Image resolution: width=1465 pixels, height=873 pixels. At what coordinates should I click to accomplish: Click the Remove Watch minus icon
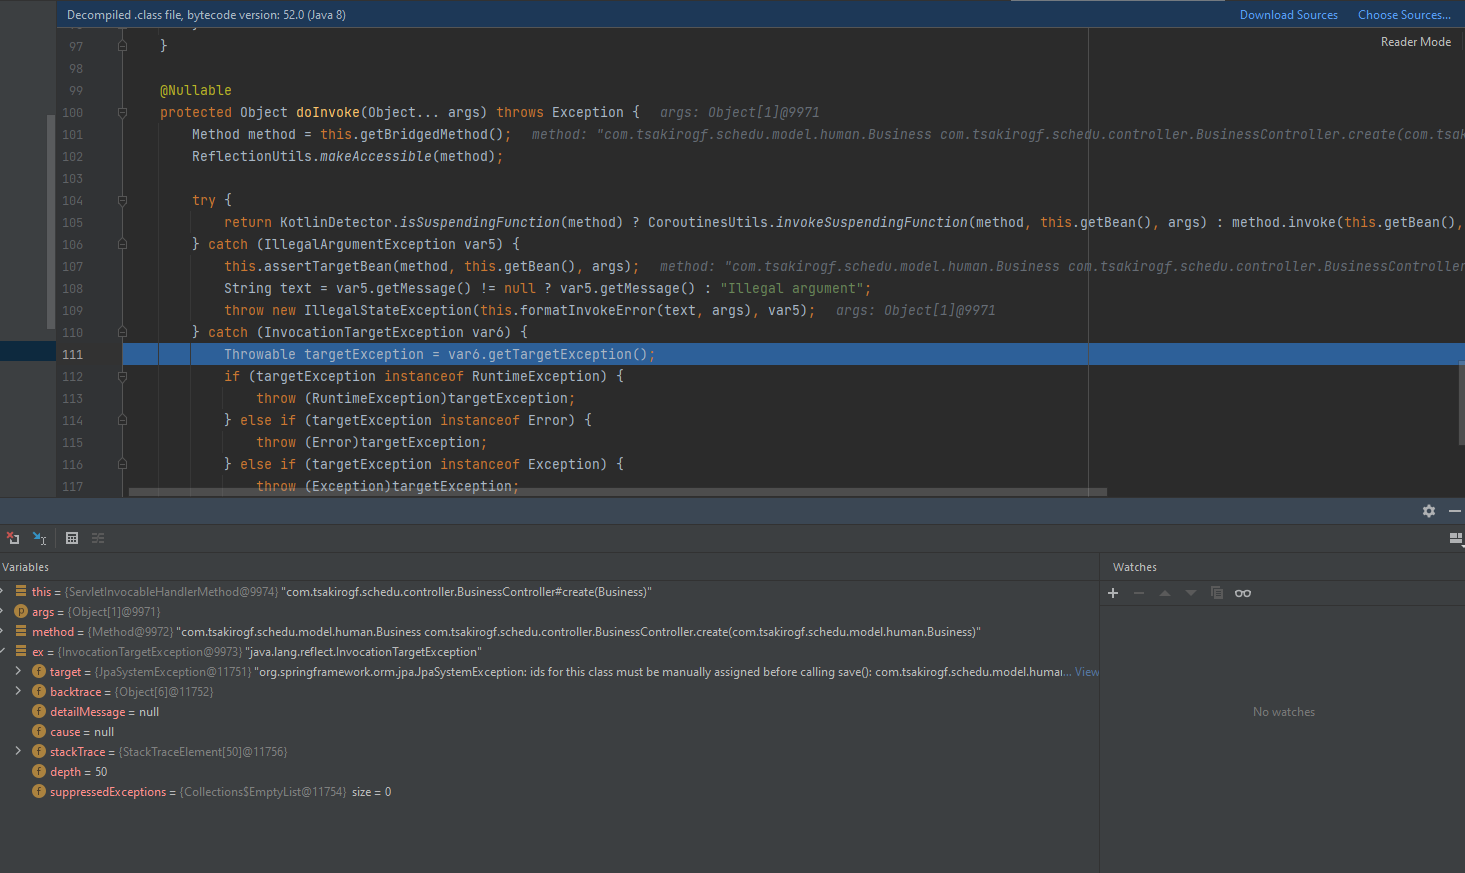tap(1139, 593)
